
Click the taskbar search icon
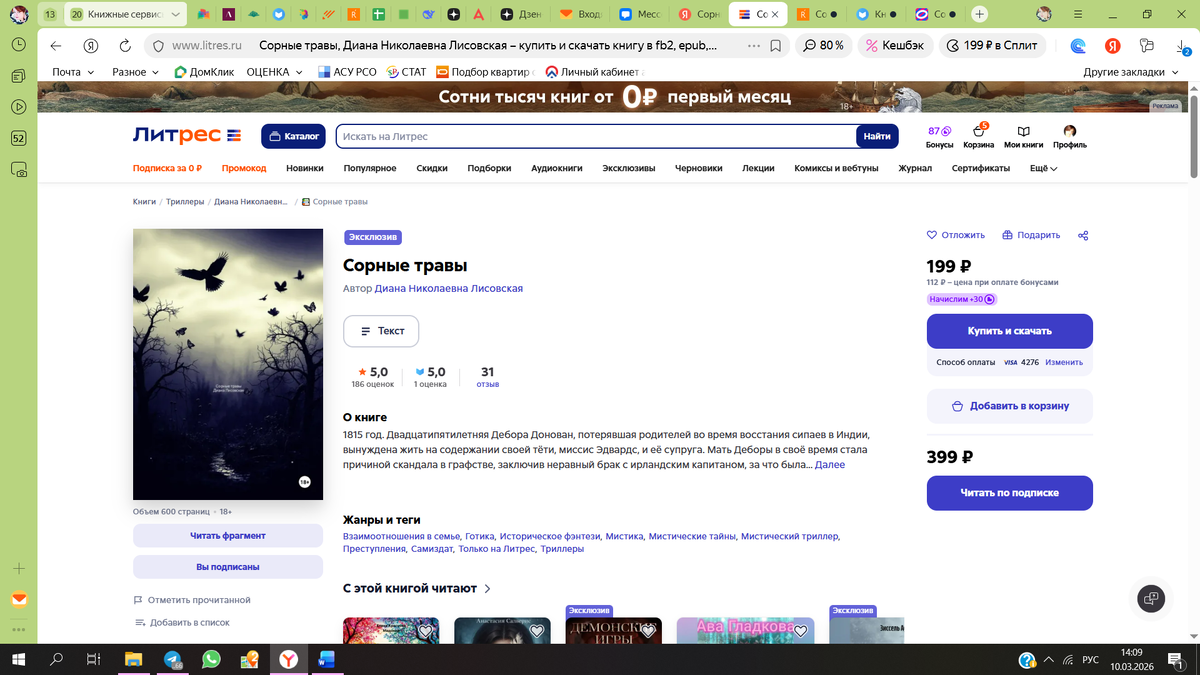coord(57,660)
